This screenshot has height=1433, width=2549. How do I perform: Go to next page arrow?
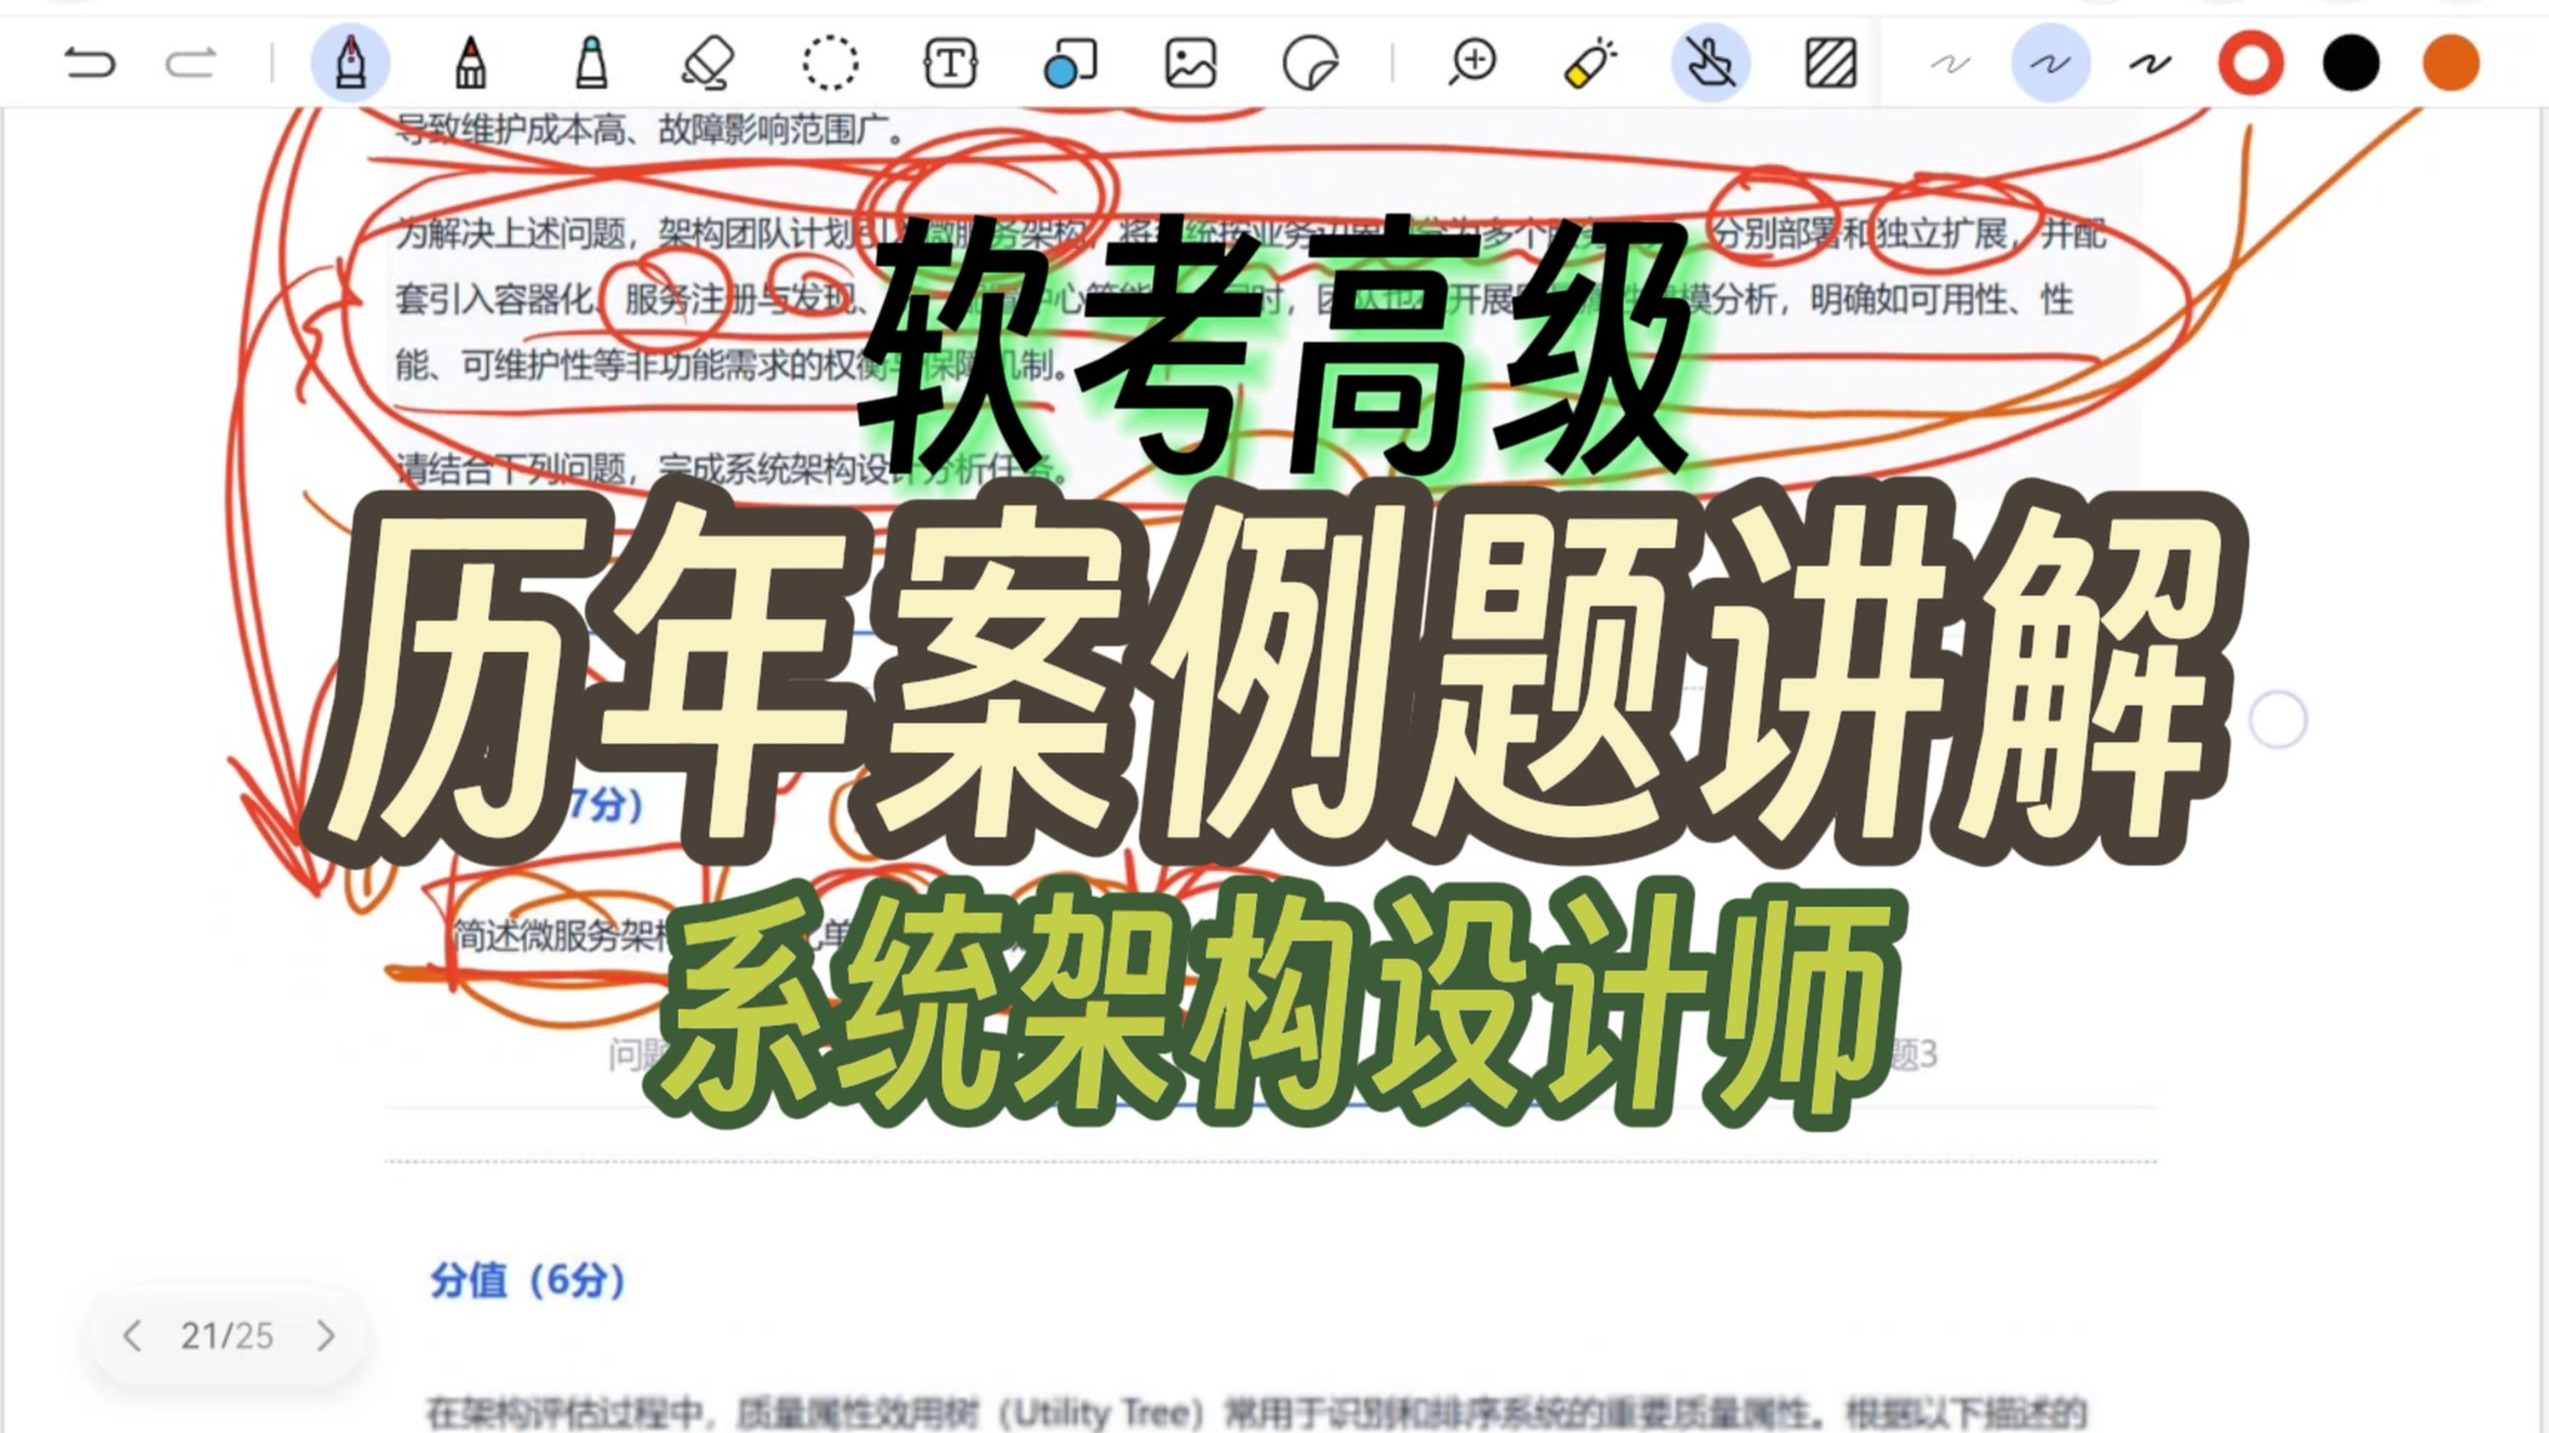325,1336
